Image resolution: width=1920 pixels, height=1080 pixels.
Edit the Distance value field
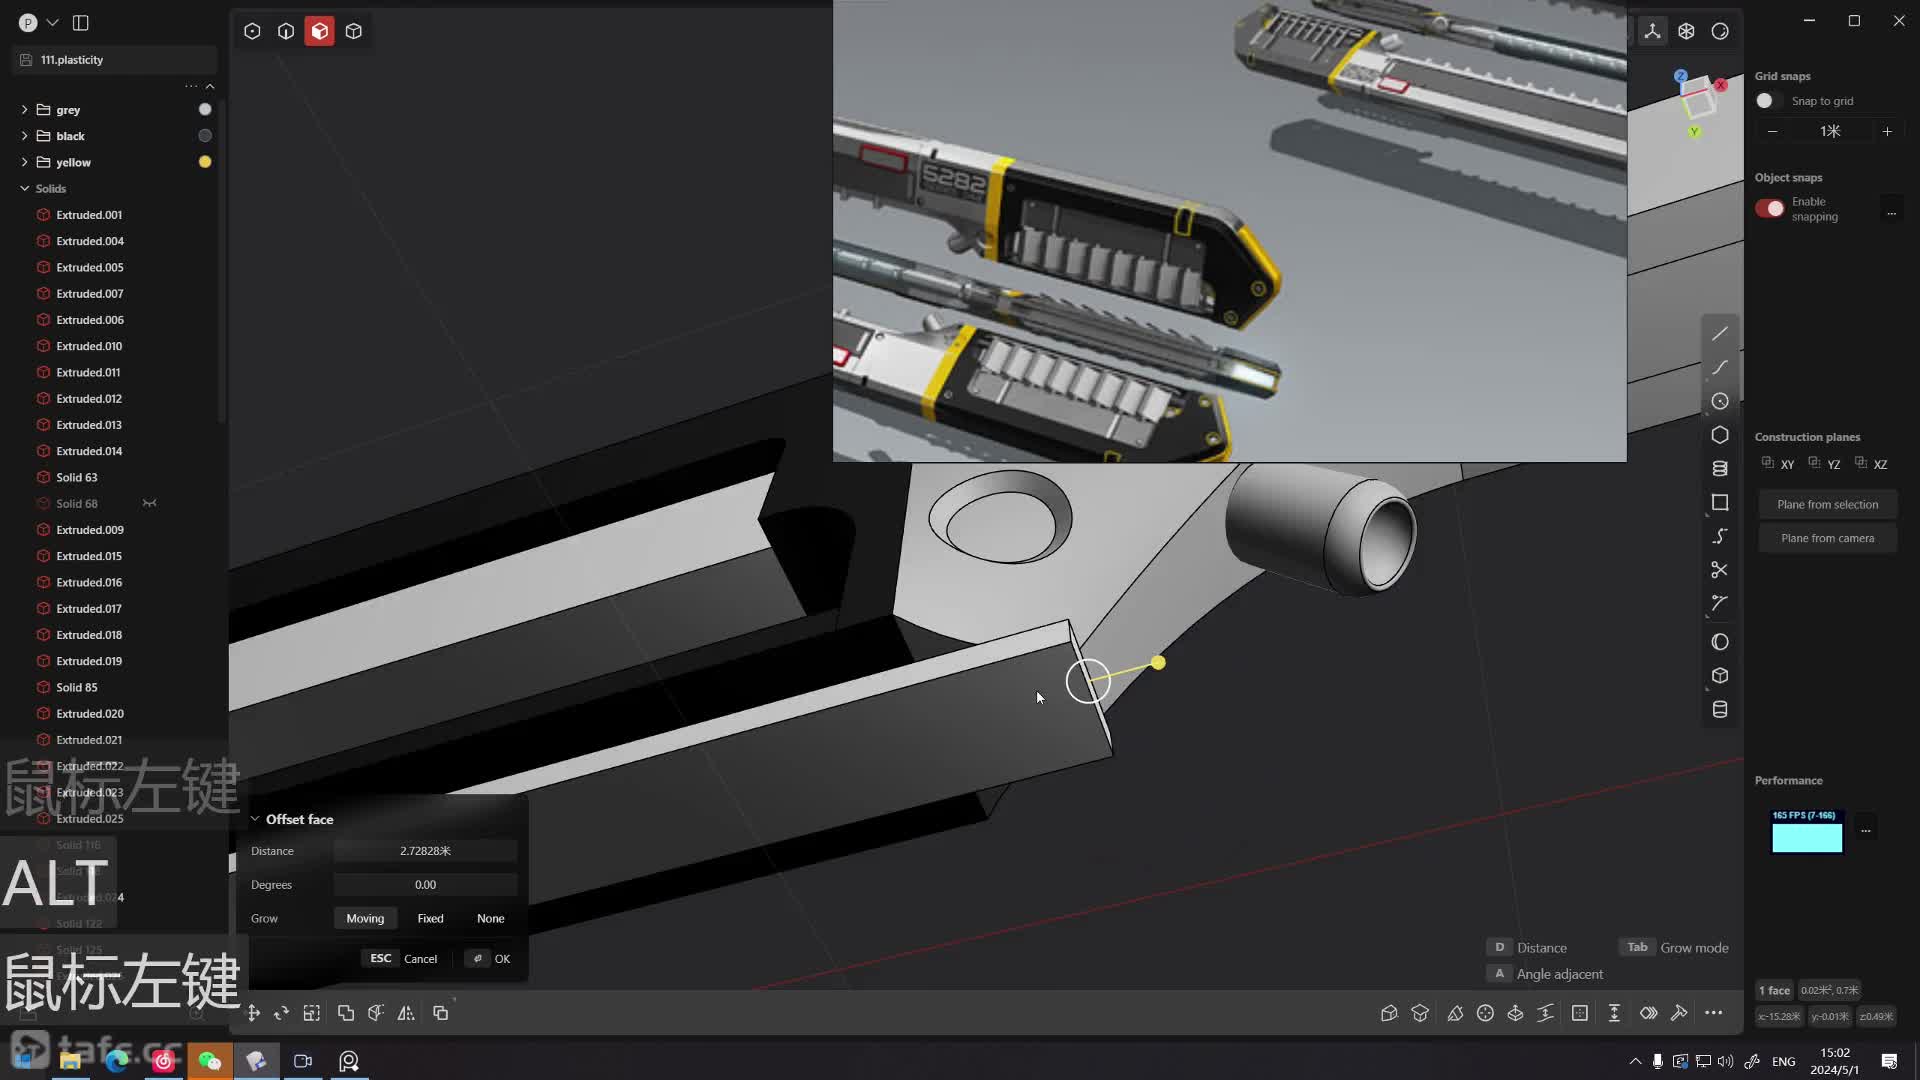[x=425, y=851]
